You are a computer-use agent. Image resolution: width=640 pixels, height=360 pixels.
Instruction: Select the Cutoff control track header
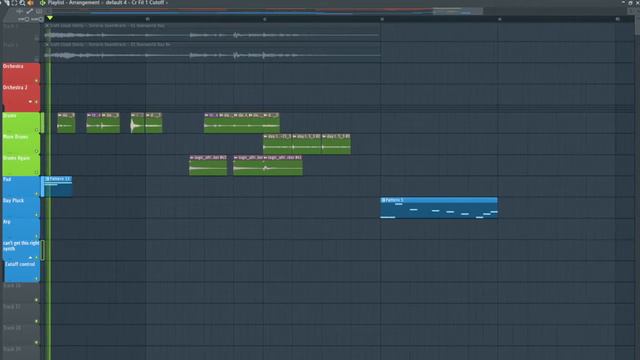22,271
